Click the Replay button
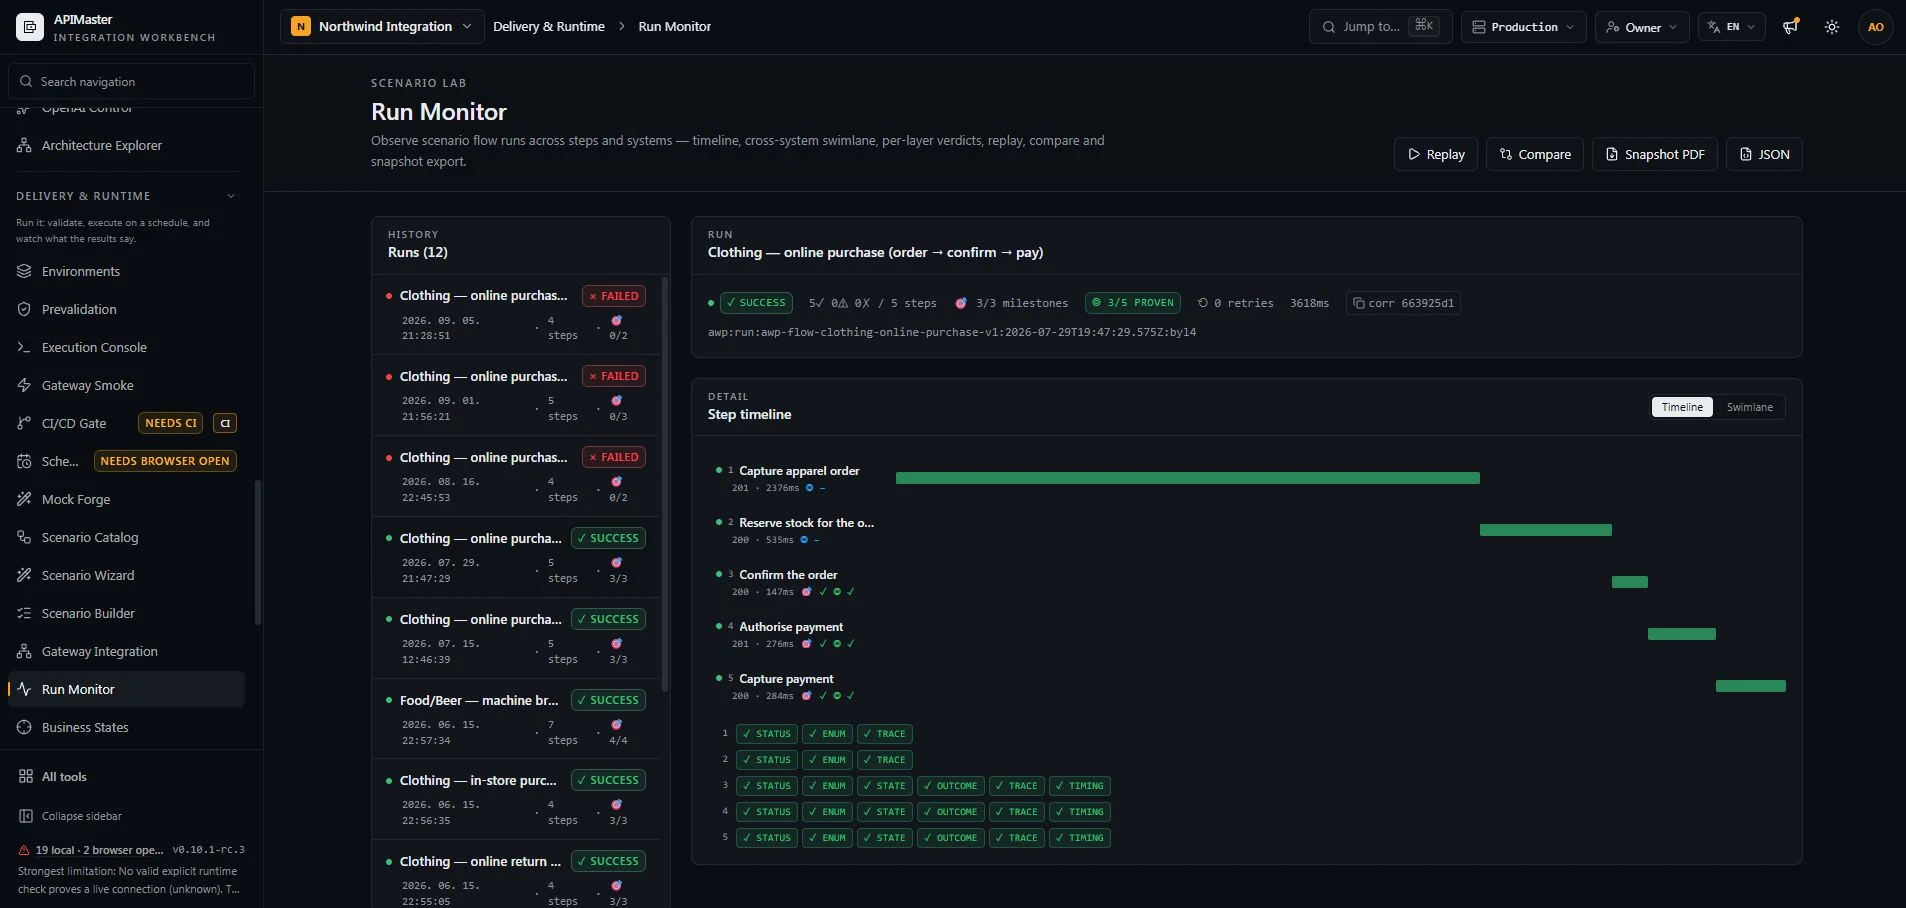This screenshot has height=908, width=1906. click(x=1435, y=154)
